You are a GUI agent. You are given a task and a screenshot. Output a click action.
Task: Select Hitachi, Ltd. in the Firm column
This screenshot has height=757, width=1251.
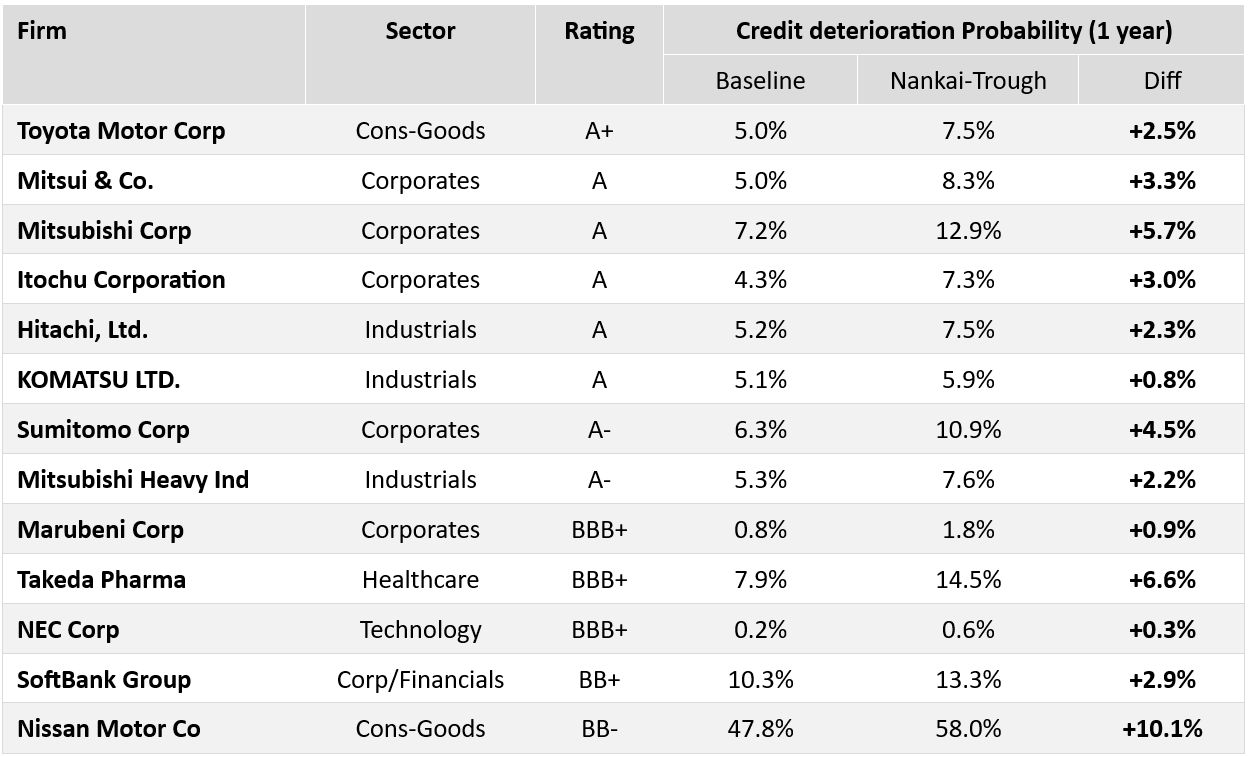(82, 330)
